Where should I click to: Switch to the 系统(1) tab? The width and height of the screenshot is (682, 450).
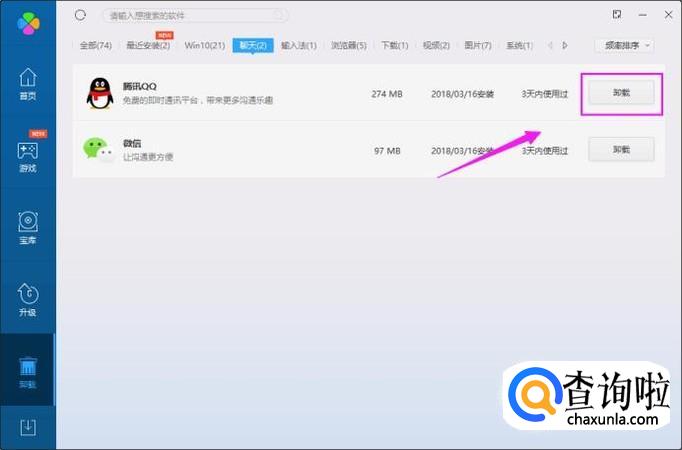click(x=519, y=45)
